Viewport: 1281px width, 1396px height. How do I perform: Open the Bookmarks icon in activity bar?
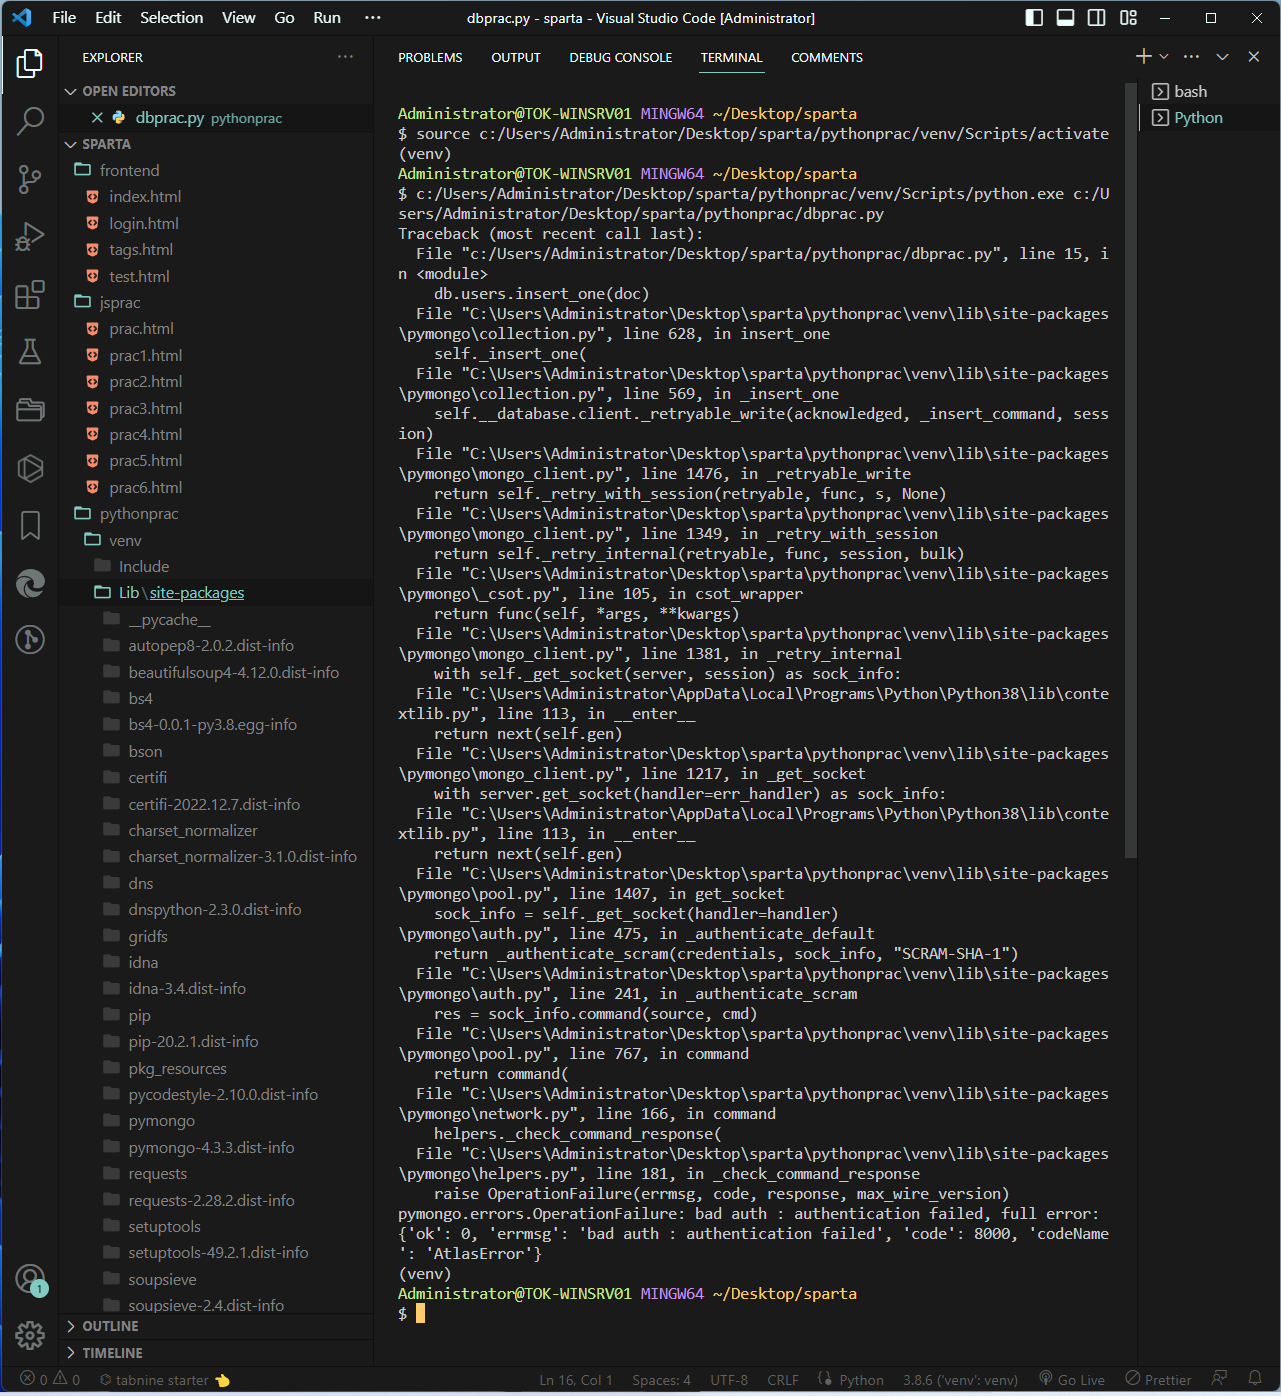pyautogui.click(x=30, y=525)
